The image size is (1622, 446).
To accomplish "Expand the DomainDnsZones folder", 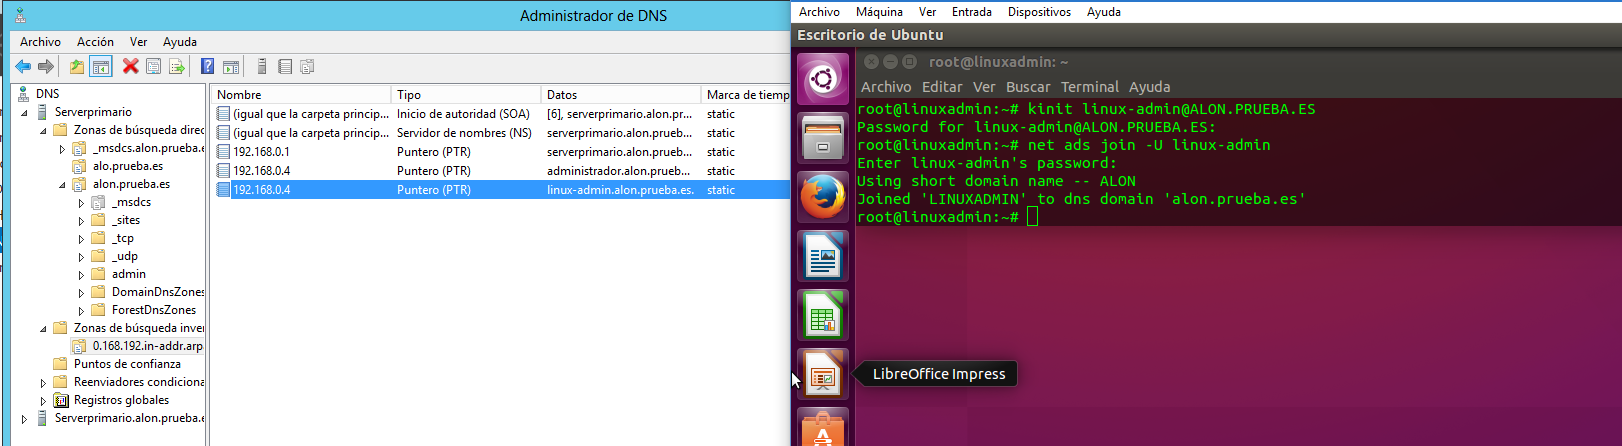I will click(81, 293).
